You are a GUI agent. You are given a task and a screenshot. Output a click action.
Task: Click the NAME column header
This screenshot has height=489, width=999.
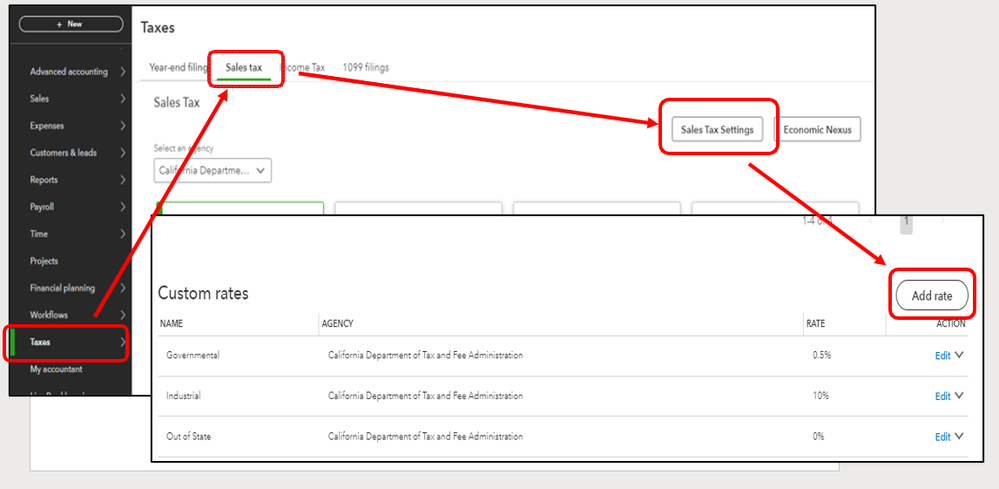[171, 323]
